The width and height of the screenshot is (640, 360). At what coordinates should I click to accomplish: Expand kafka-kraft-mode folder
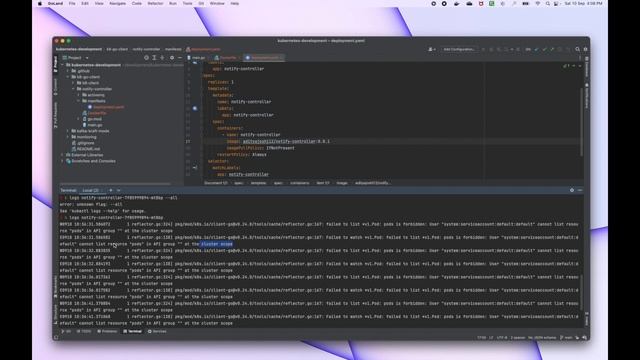pyautogui.click(x=68, y=131)
